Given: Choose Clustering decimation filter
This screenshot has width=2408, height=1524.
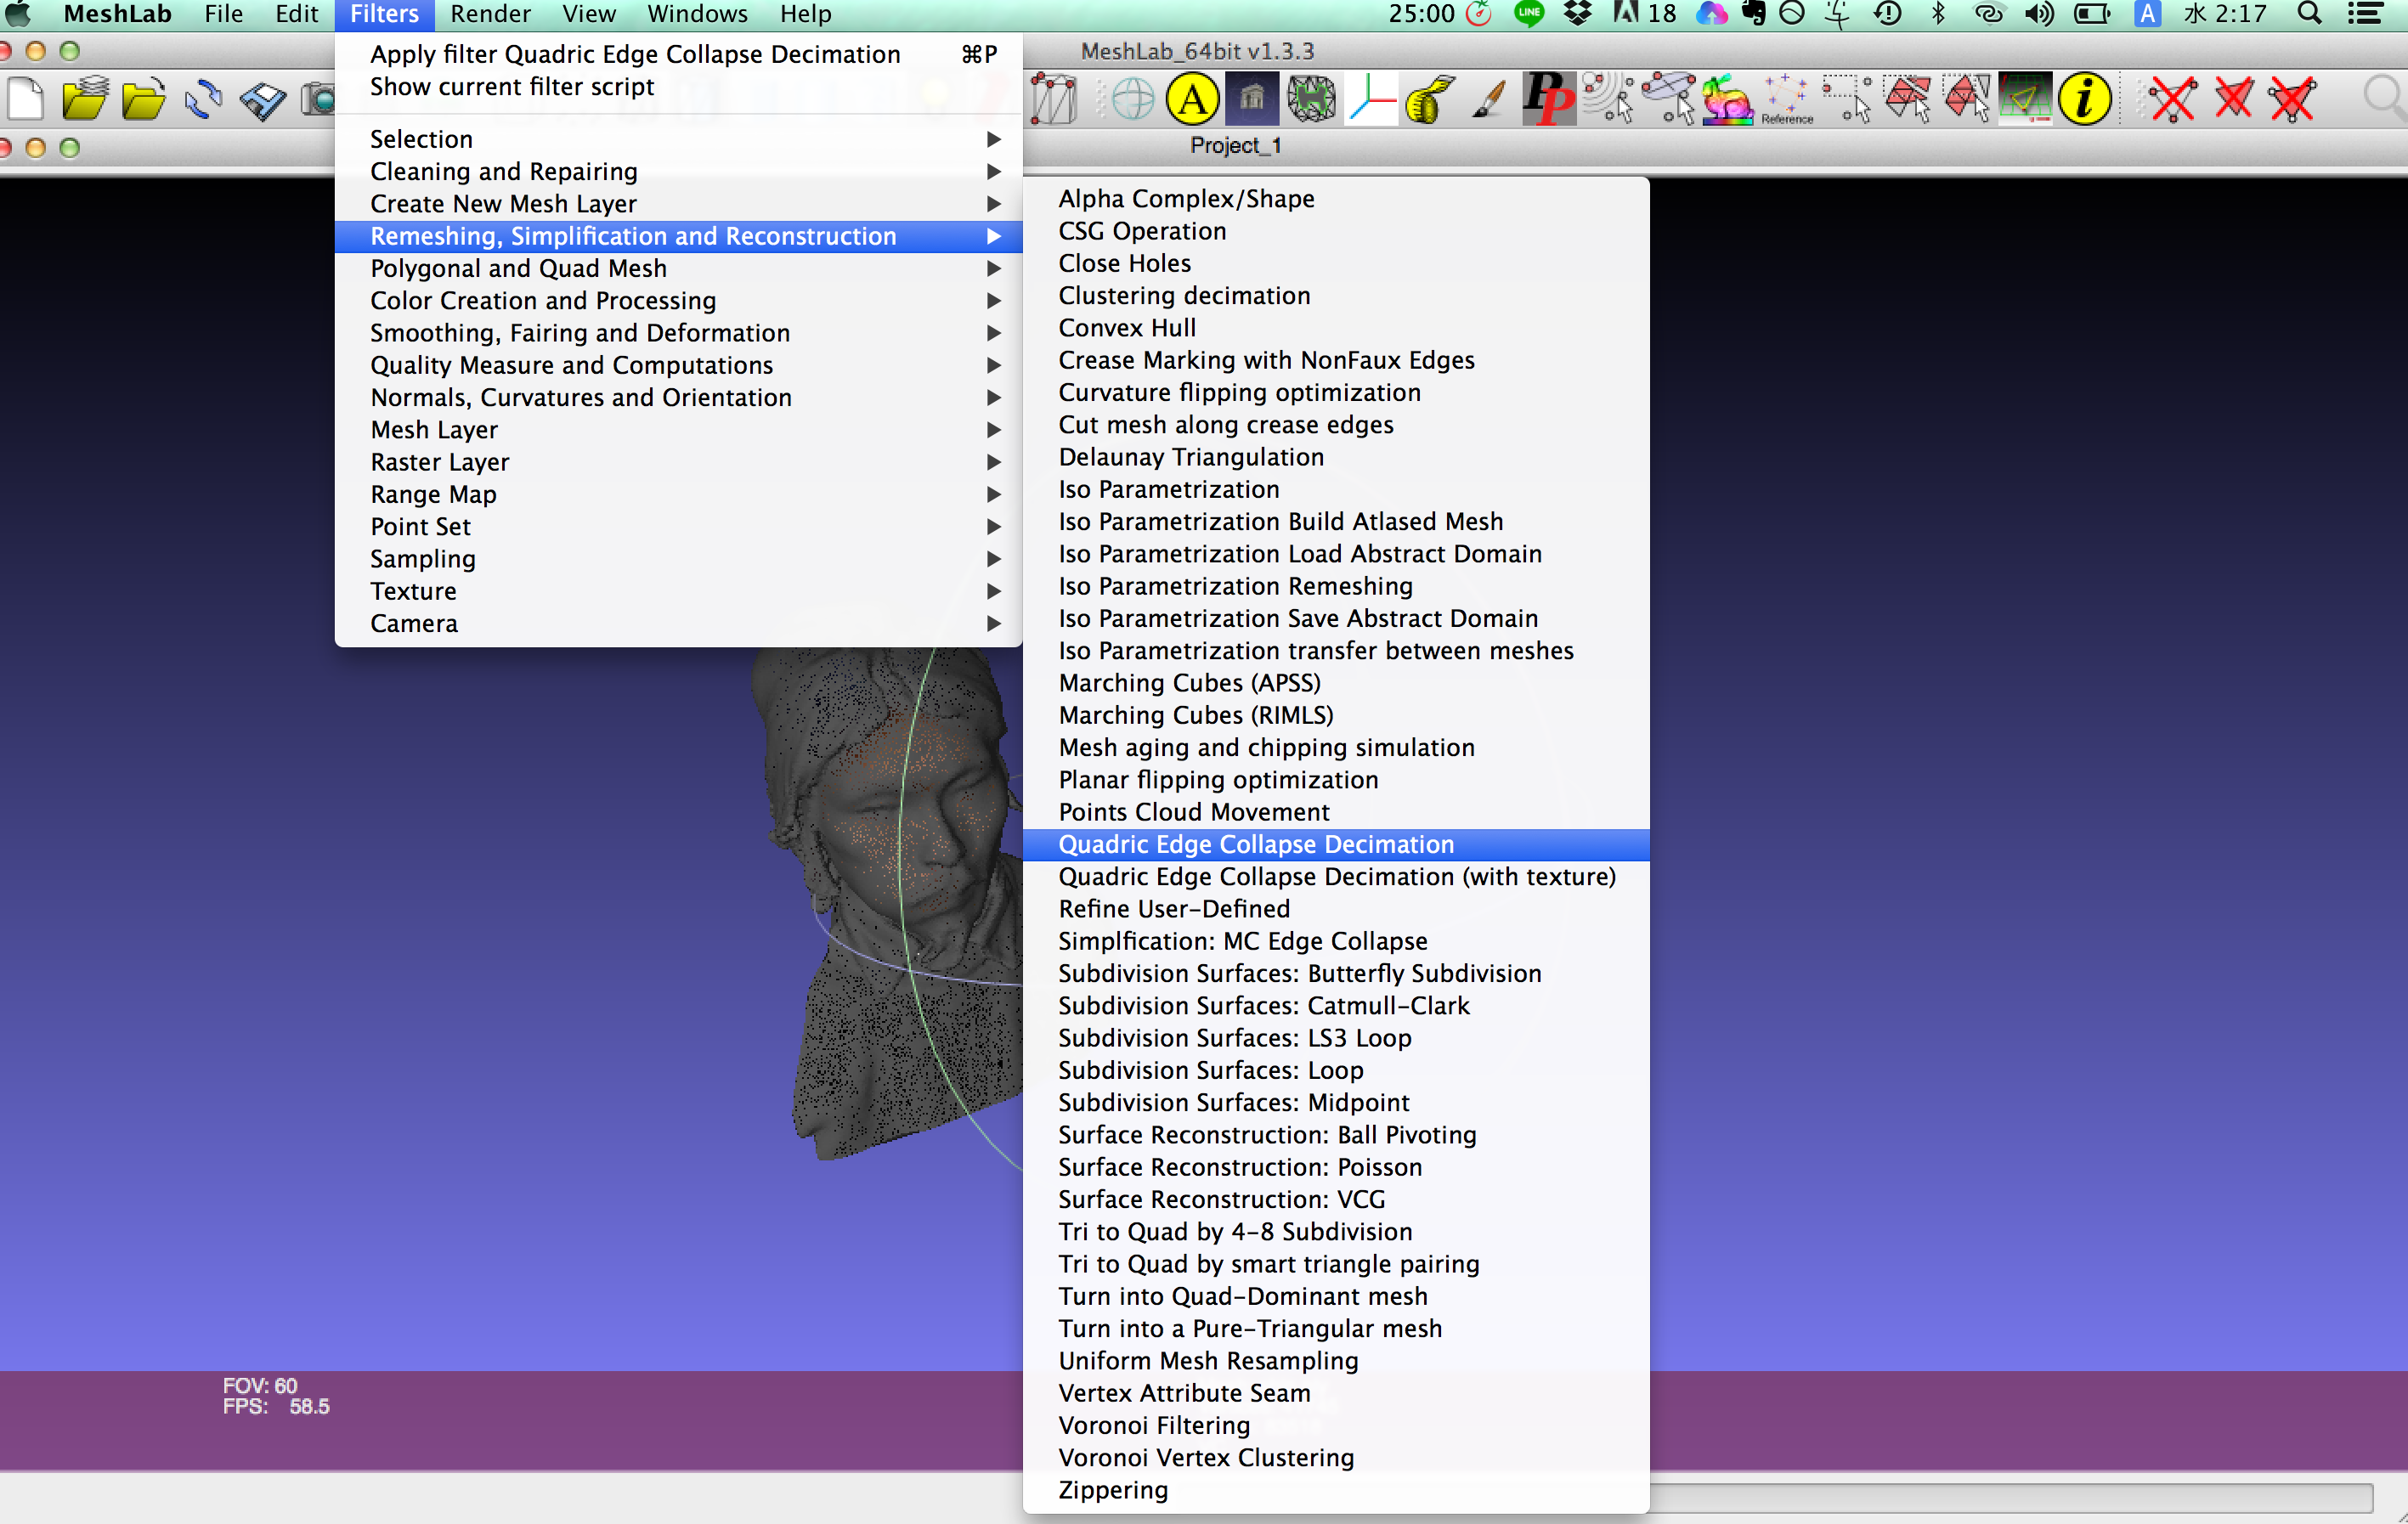Looking at the screenshot, I should [x=1336, y=295].
